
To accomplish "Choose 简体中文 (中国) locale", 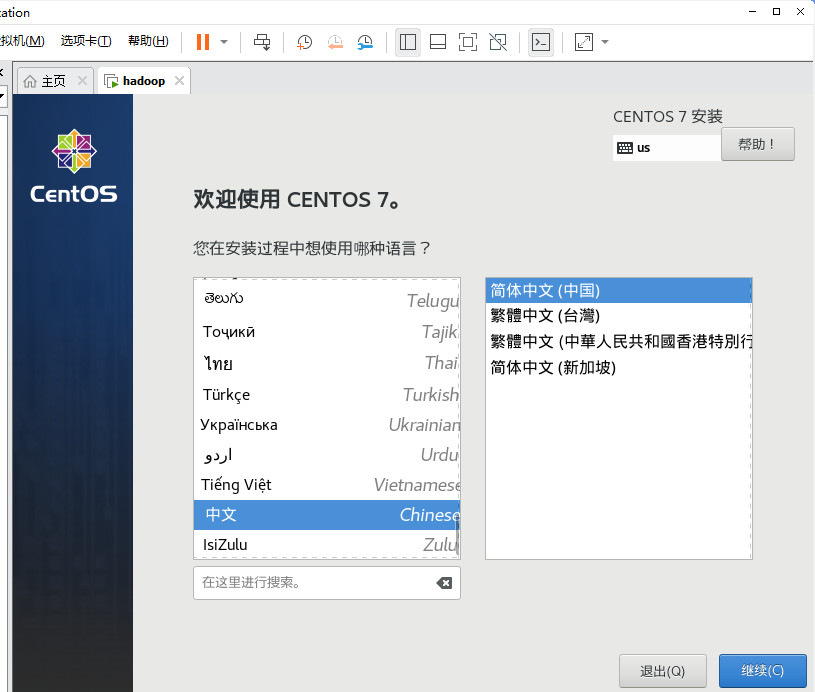I will click(x=619, y=291).
